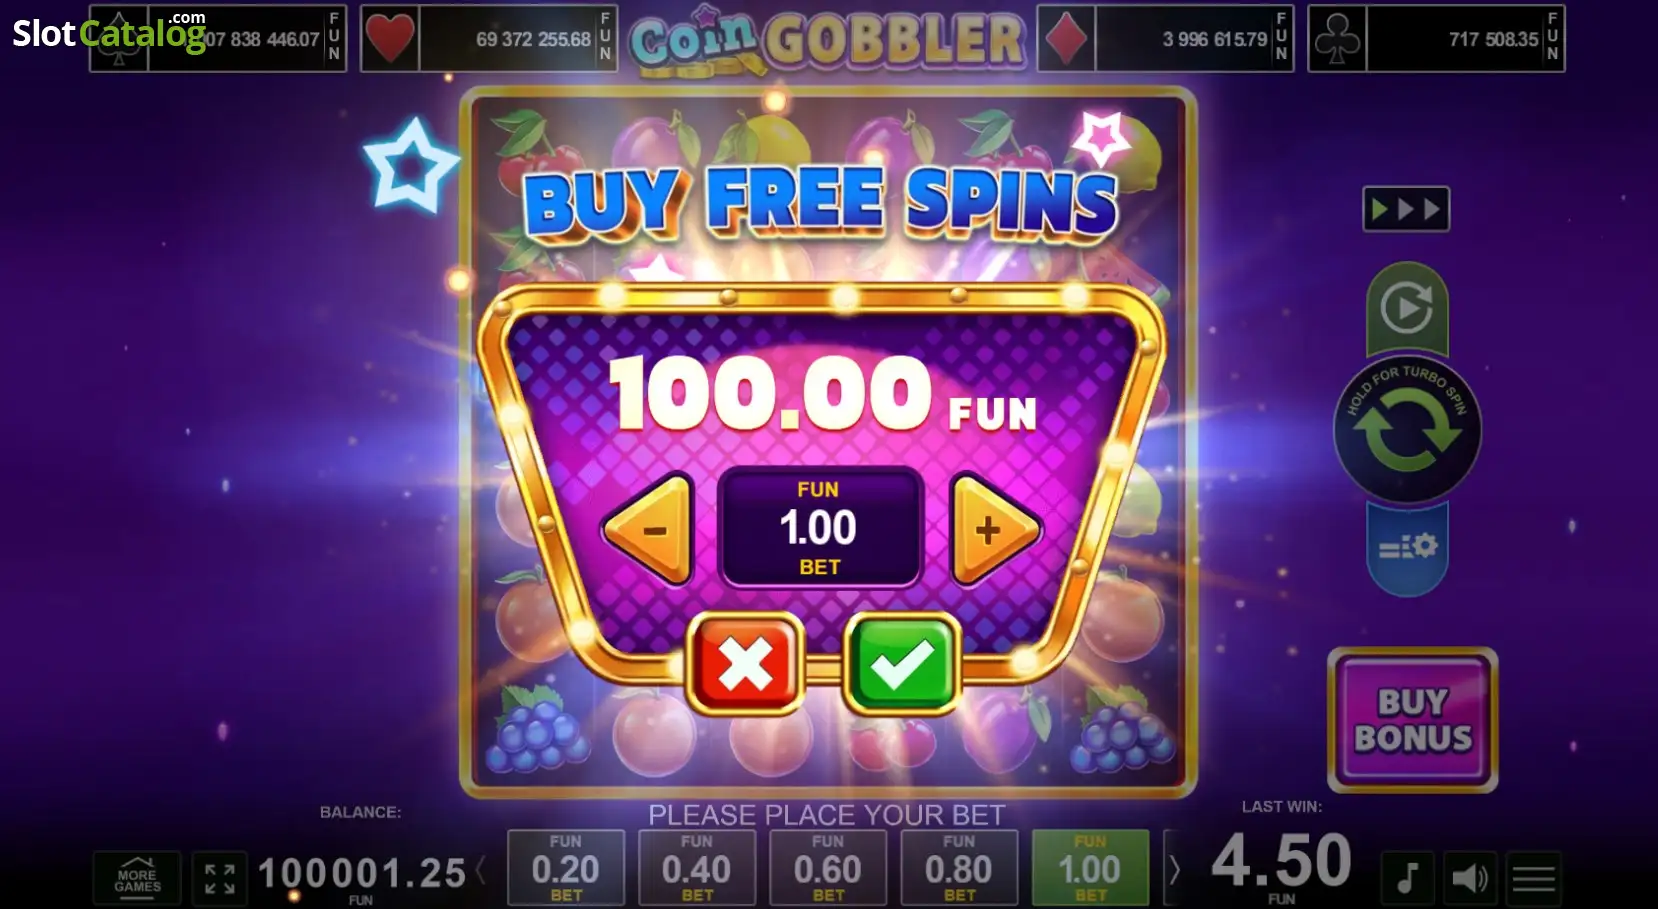This screenshot has width=1658, height=909.
Task: Increase bet with the plus arrow
Action: pyautogui.click(x=994, y=530)
